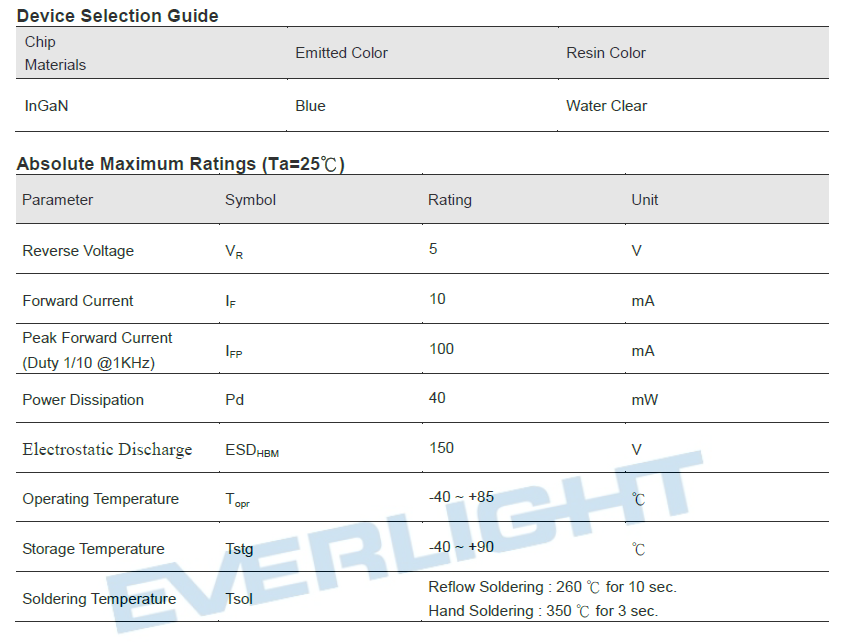The height and width of the screenshot is (642, 841).
Task: Click the Tstg storage temperature symbol
Action: pos(239,549)
